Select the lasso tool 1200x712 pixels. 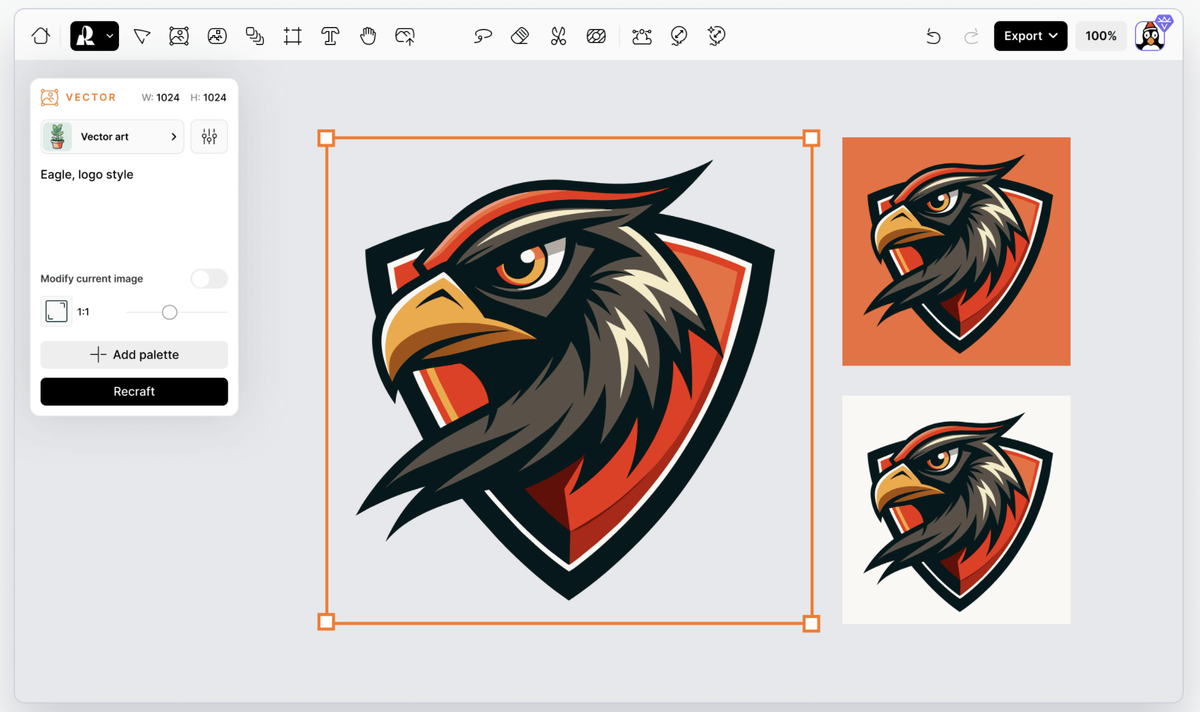(483, 36)
